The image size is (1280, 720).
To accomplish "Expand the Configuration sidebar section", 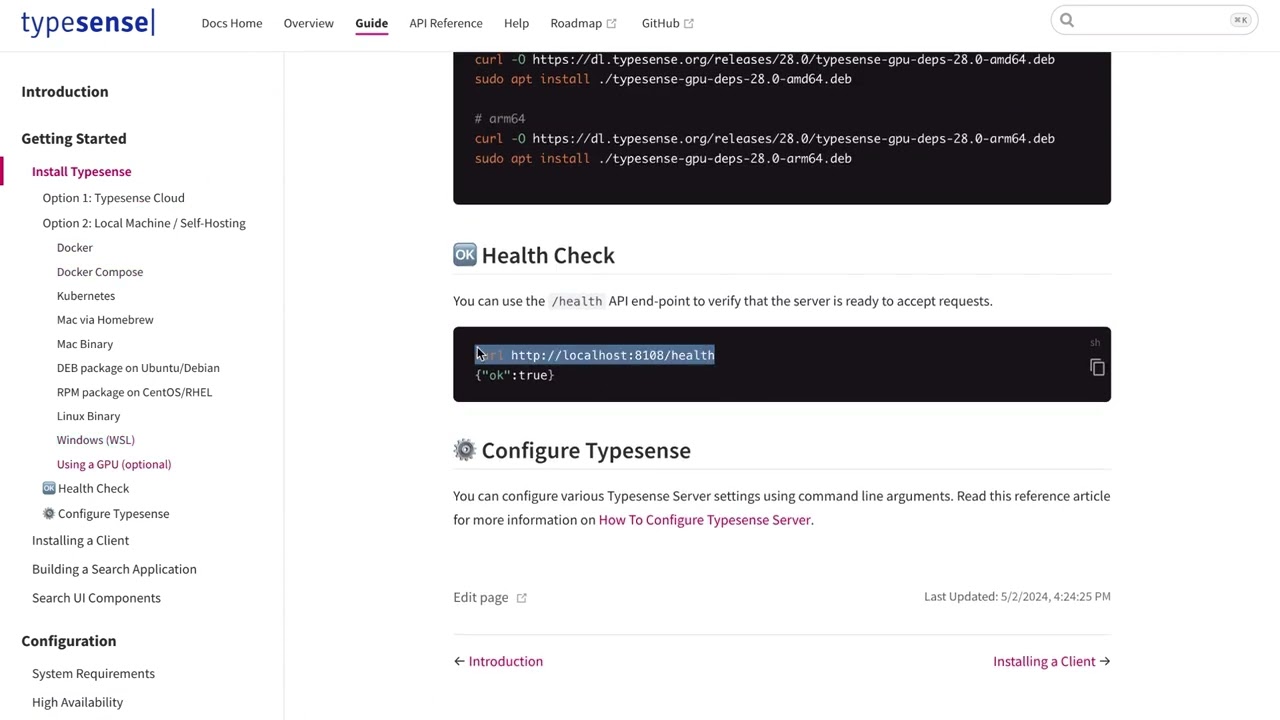I will click(x=69, y=641).
